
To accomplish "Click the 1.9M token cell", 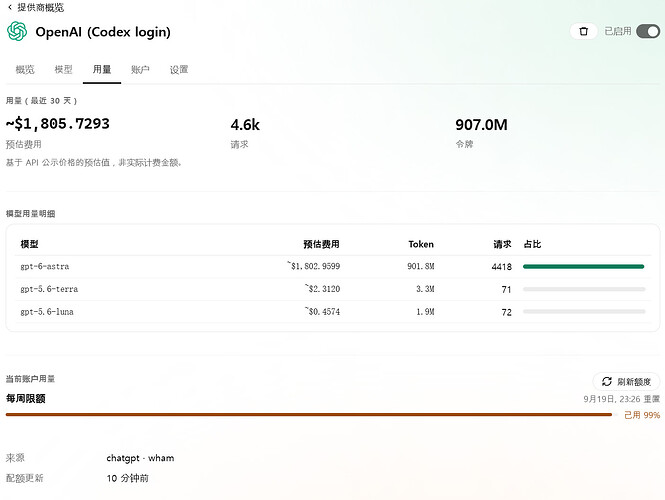I will coord(425,312).
